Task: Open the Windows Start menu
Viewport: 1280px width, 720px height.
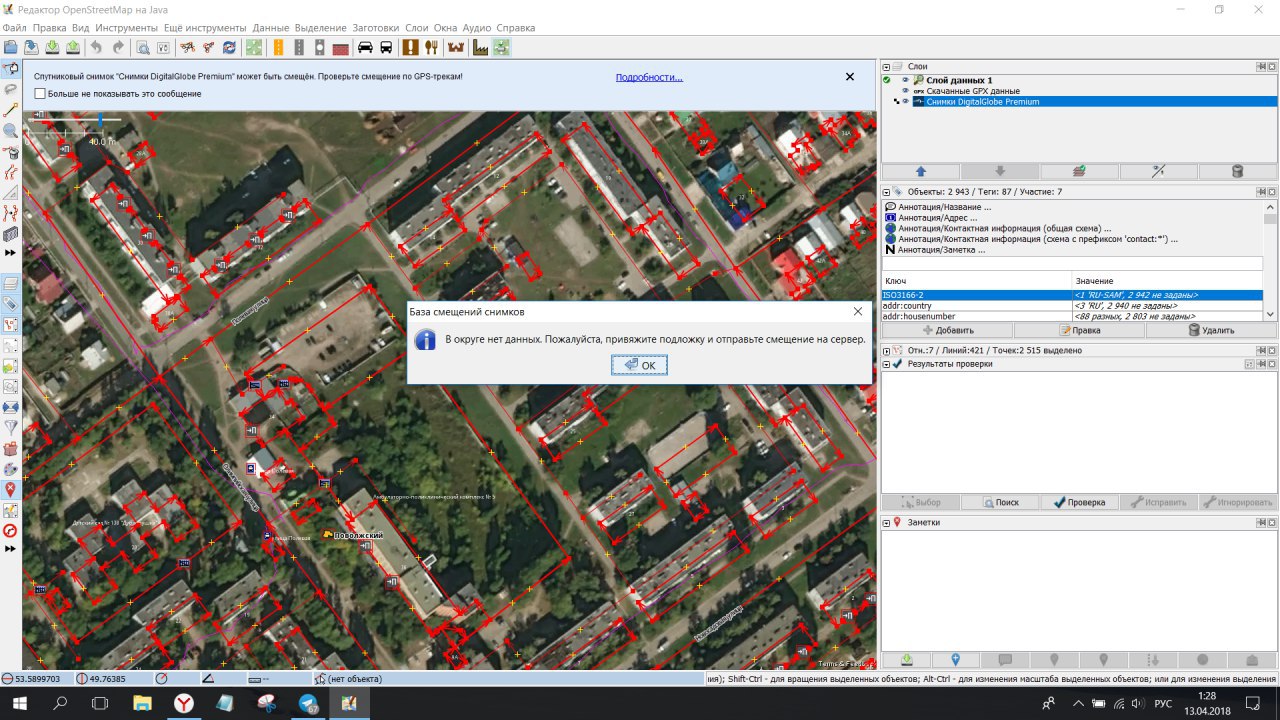Action: click(20, 704)
